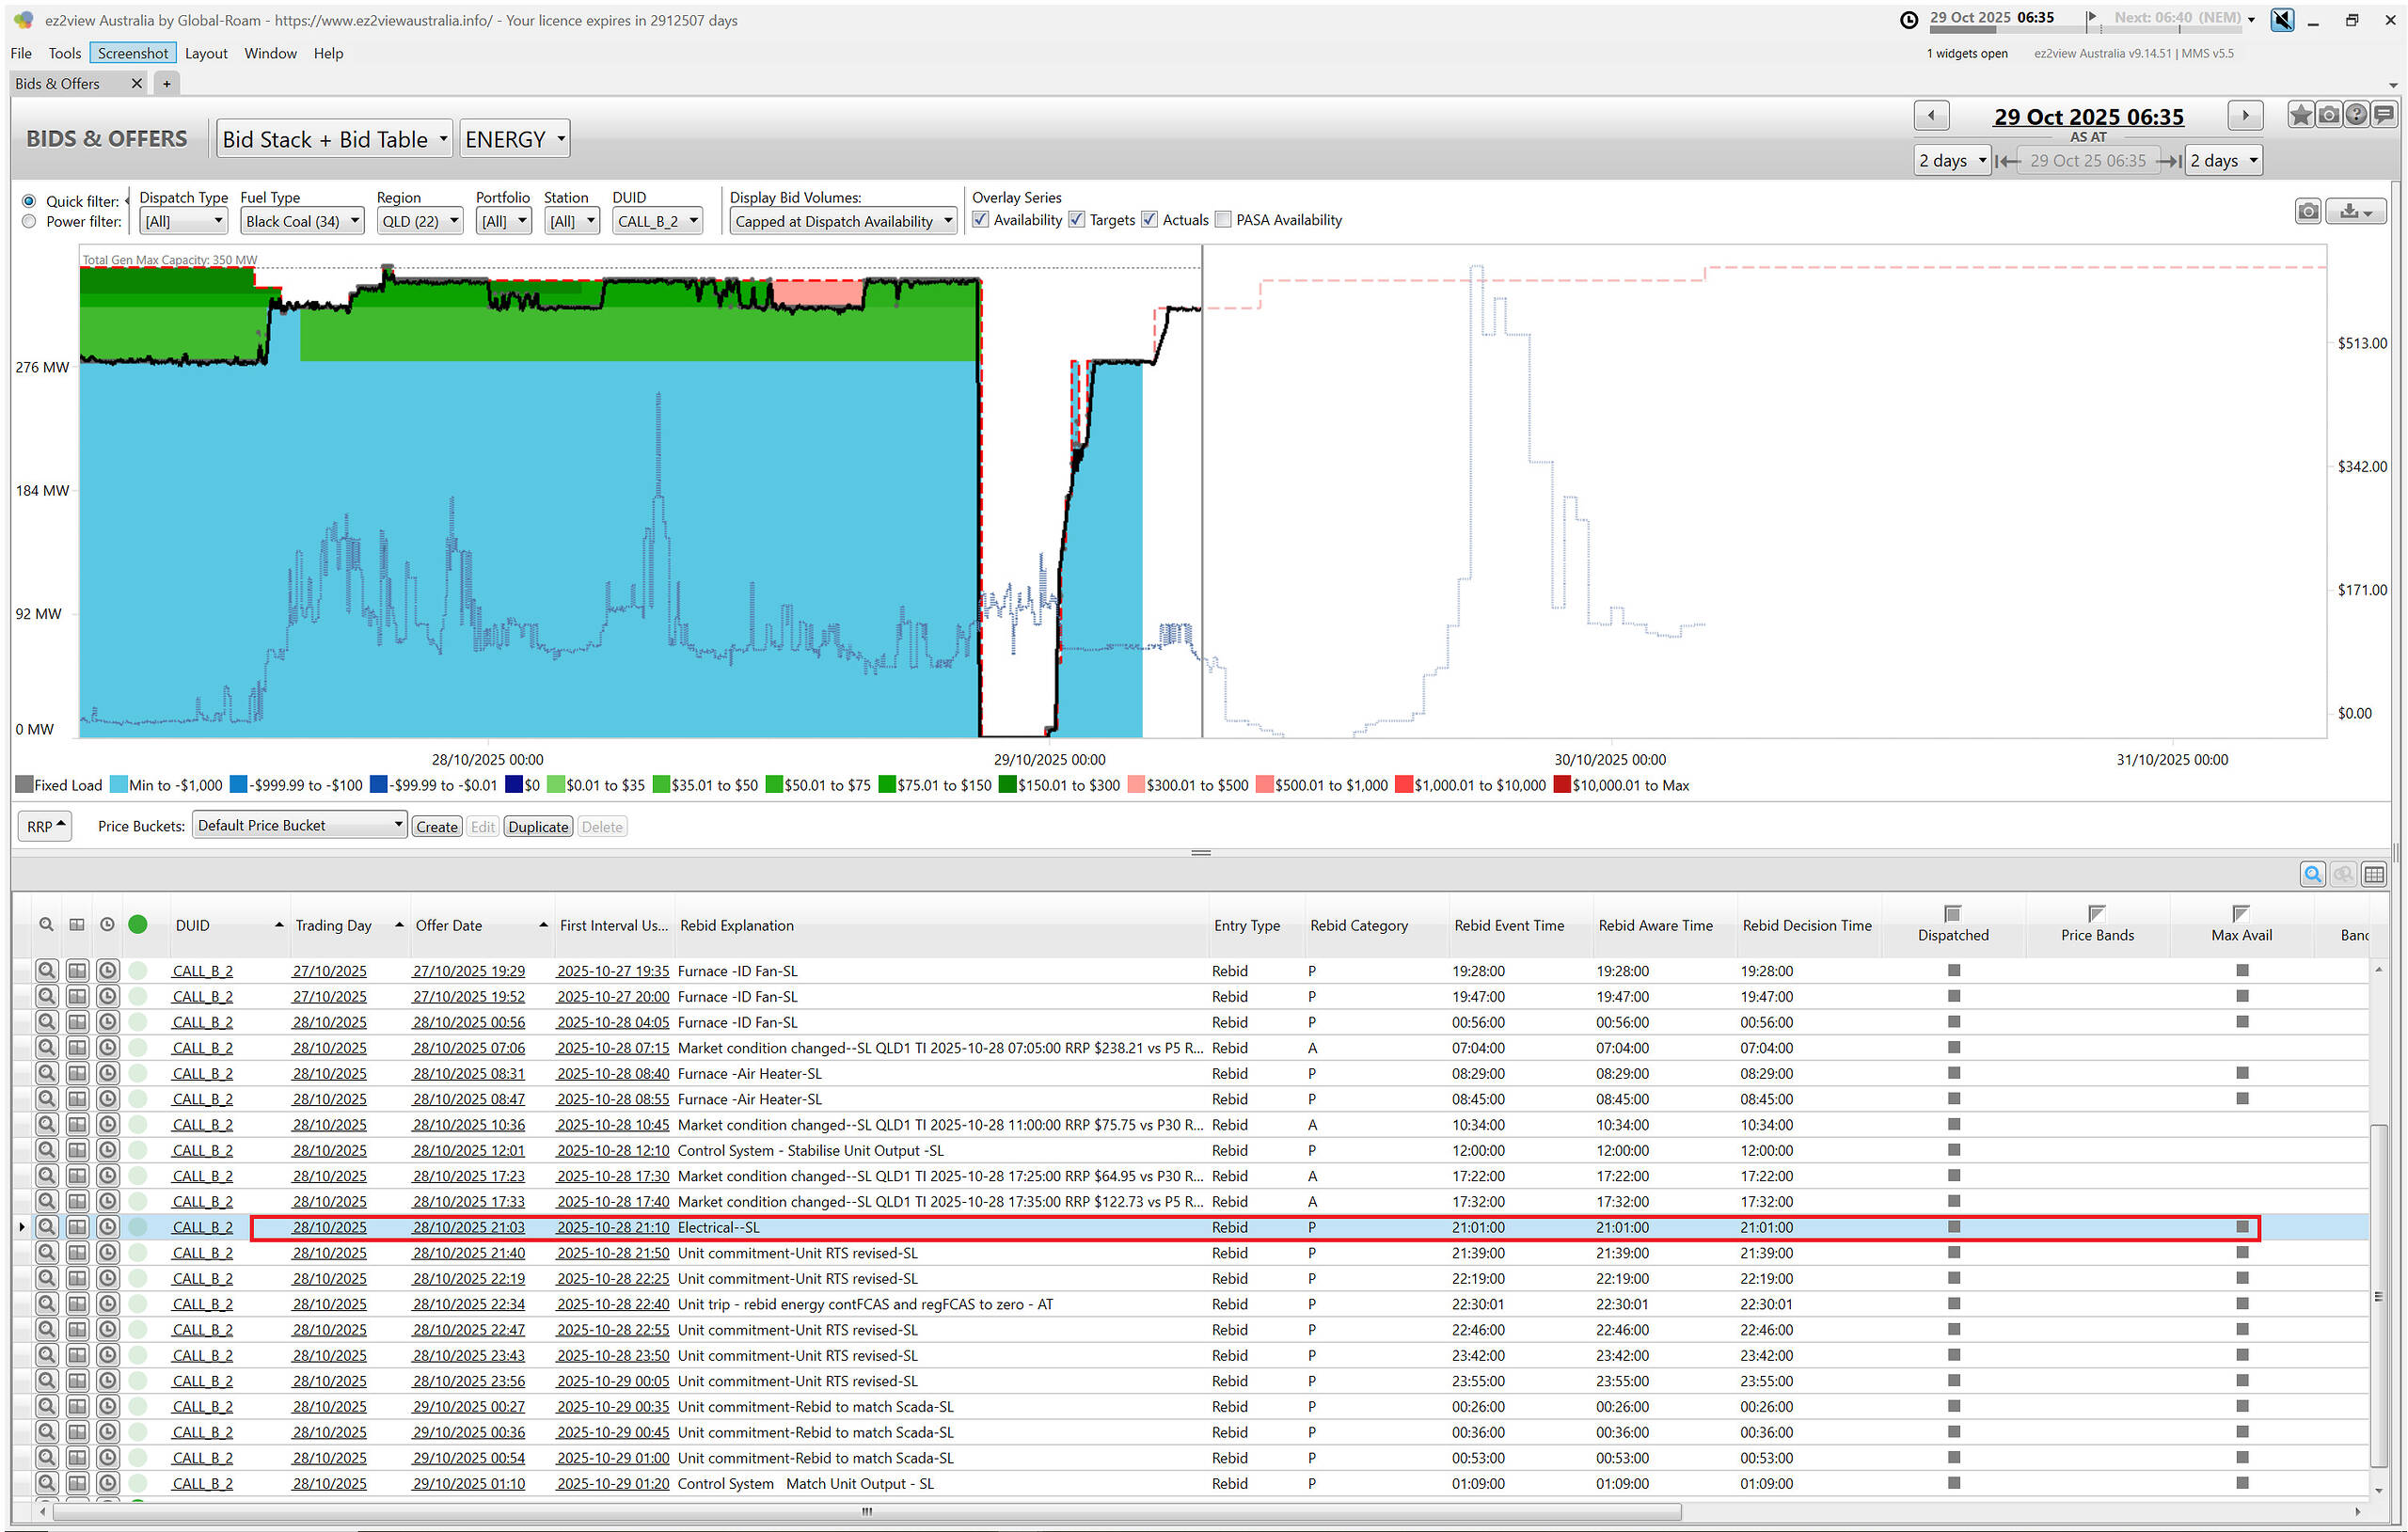Image resolution: width=2408 pixels, height=1532 pixels.
Task: Open the Display Bid Volumes dropdown
Action: point(843,222)
